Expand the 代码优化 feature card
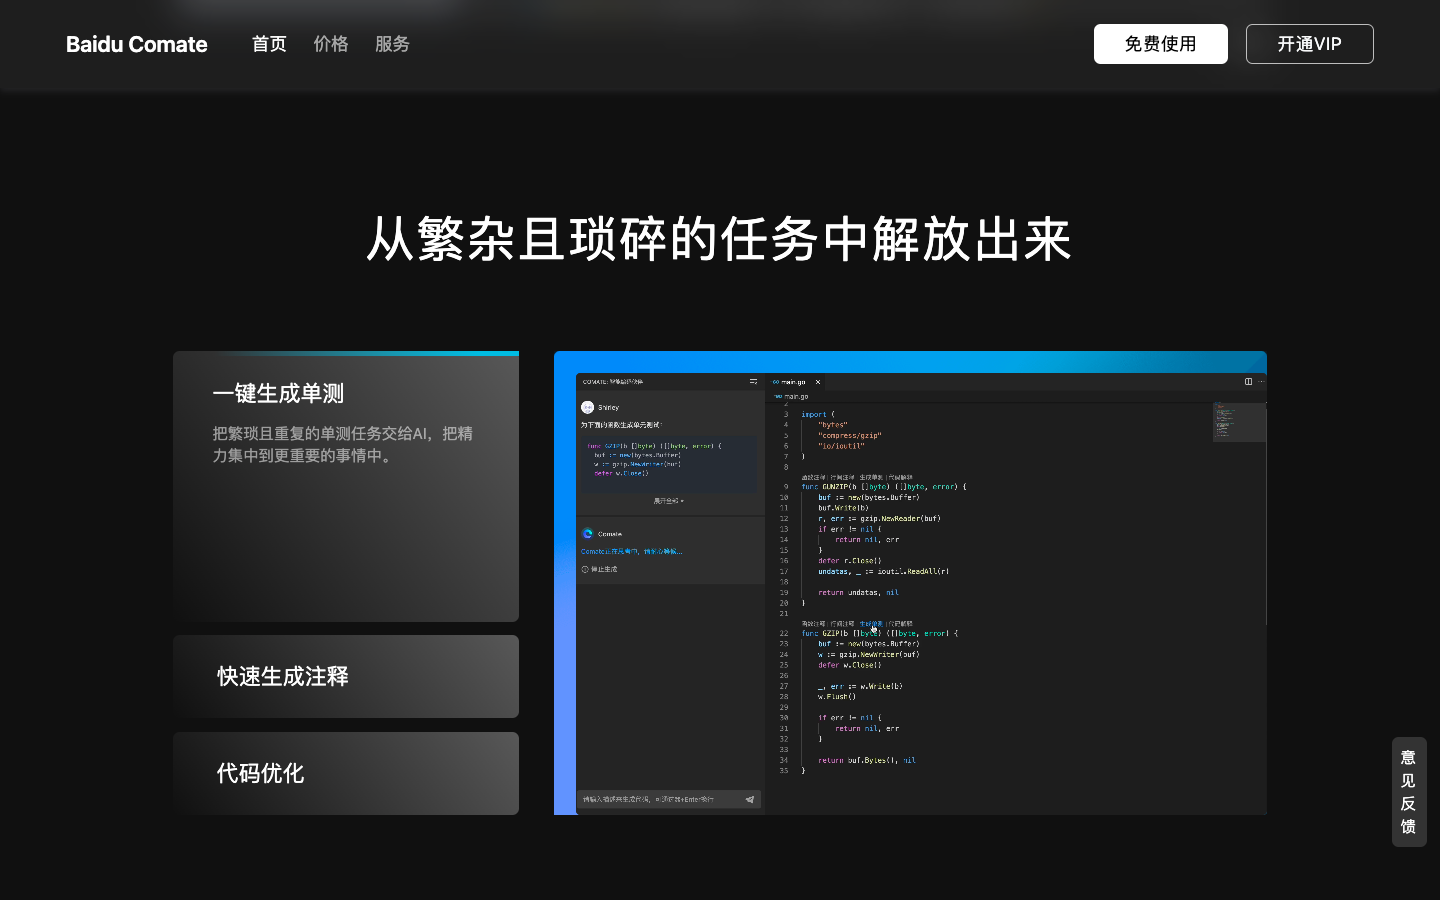 click(346, 773)
